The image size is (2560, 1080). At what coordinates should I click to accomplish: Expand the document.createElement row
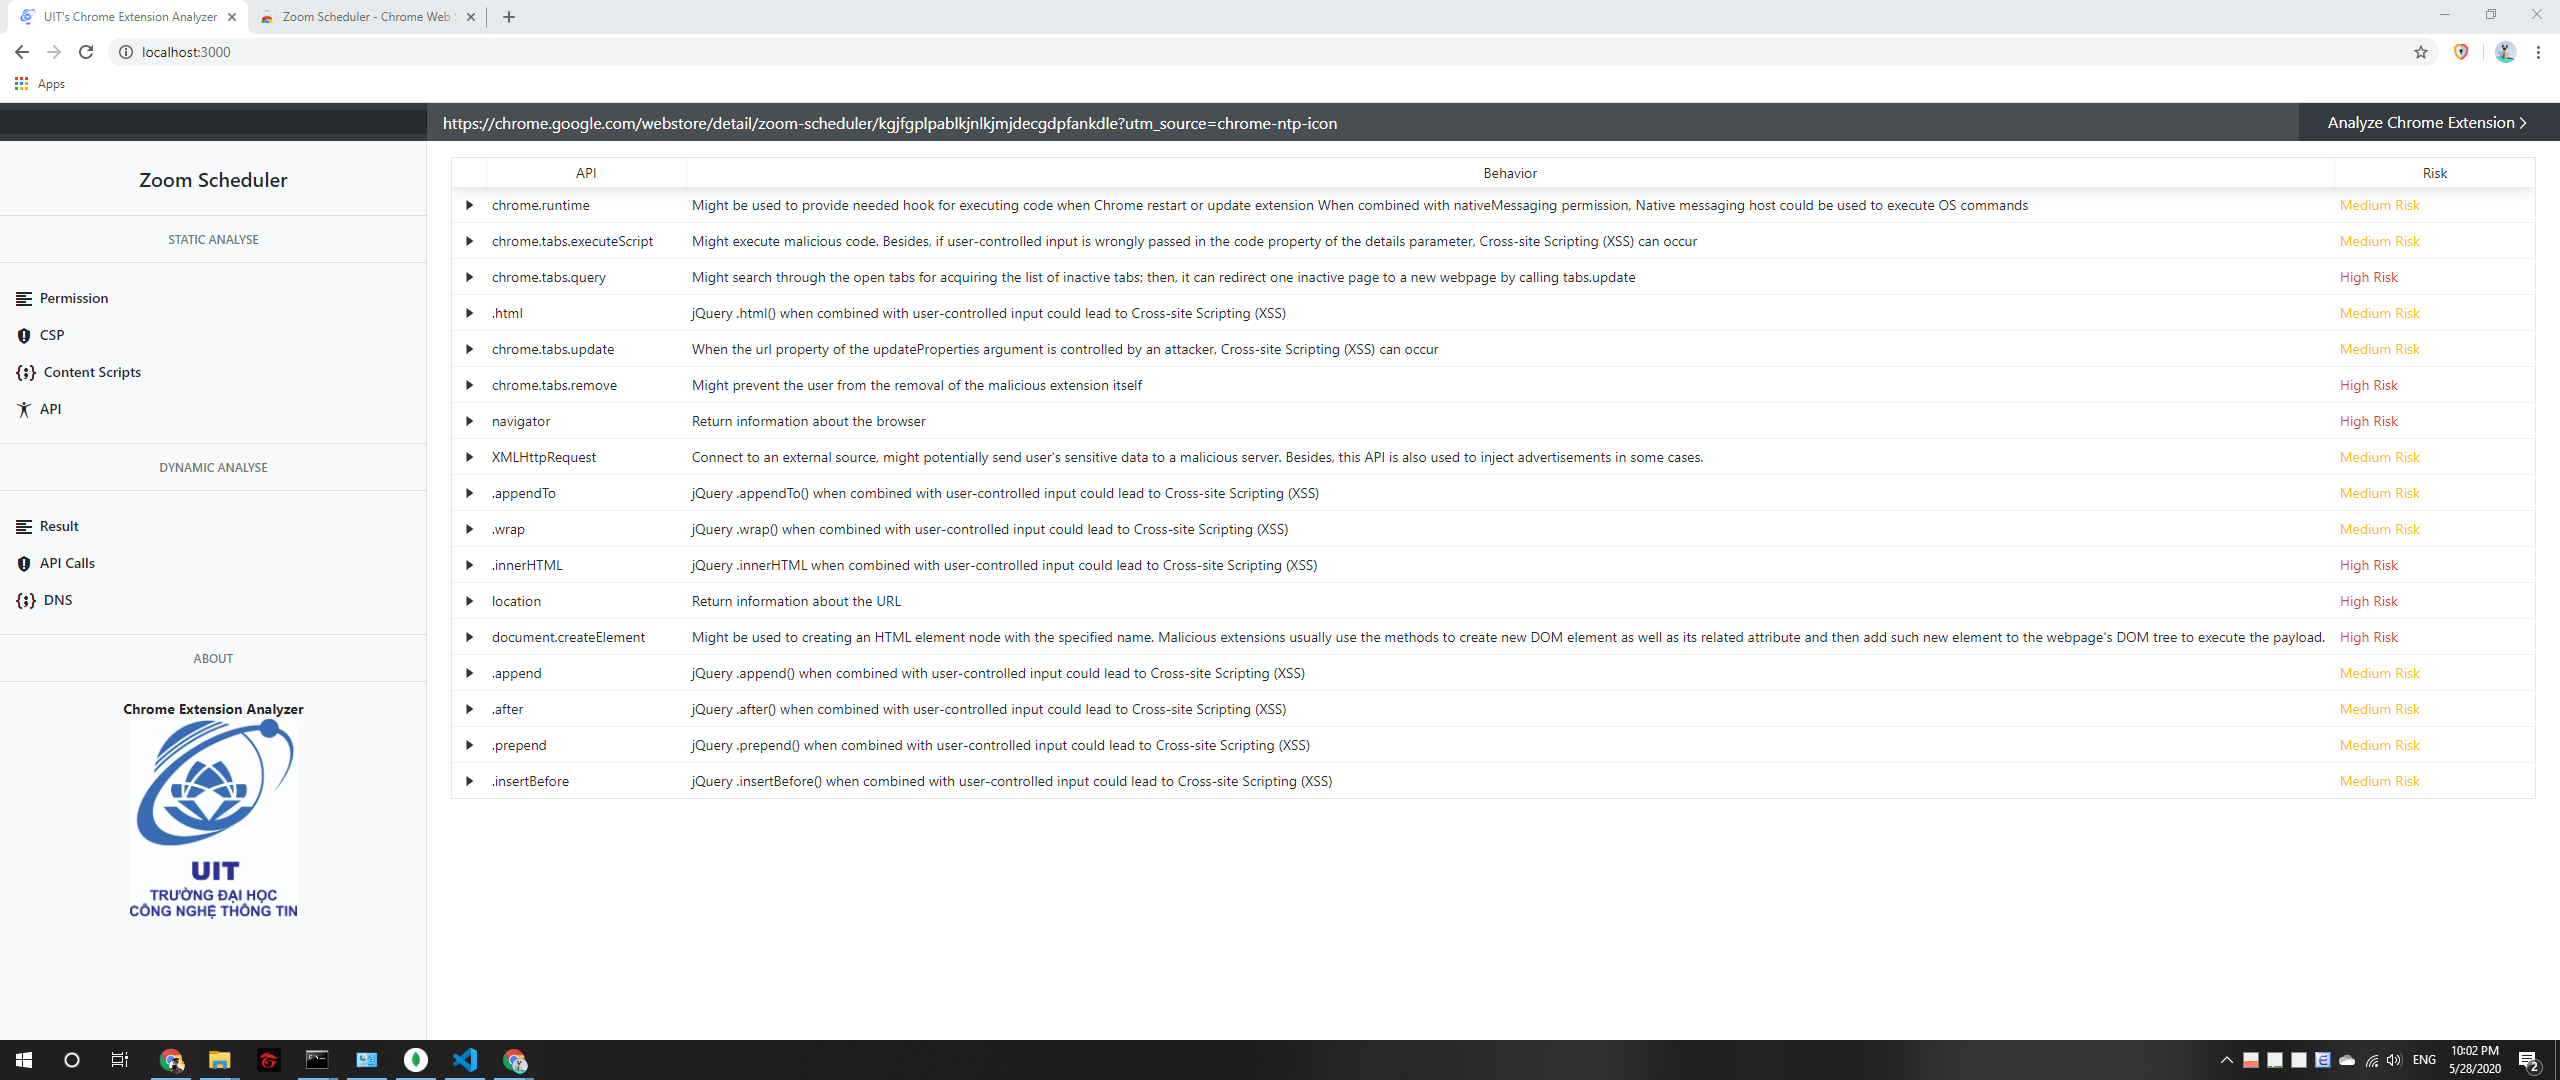[469, 637]
